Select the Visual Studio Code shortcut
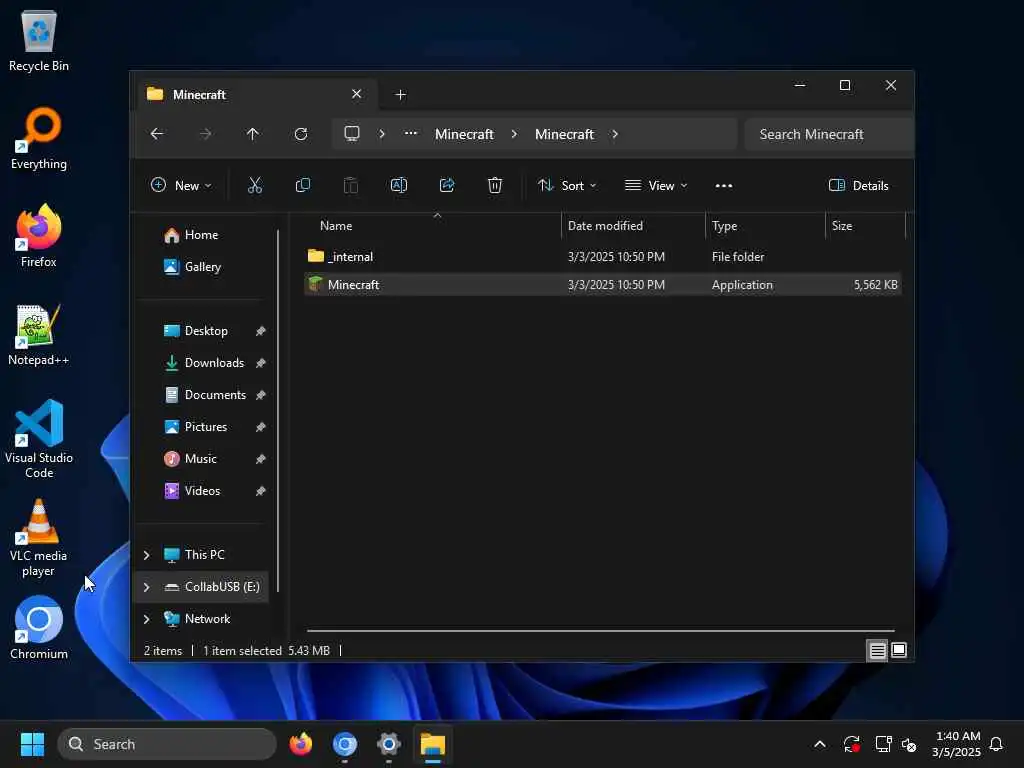This screenshot has width=1024, height=768. pyautogui.click(x=39, y=439)
